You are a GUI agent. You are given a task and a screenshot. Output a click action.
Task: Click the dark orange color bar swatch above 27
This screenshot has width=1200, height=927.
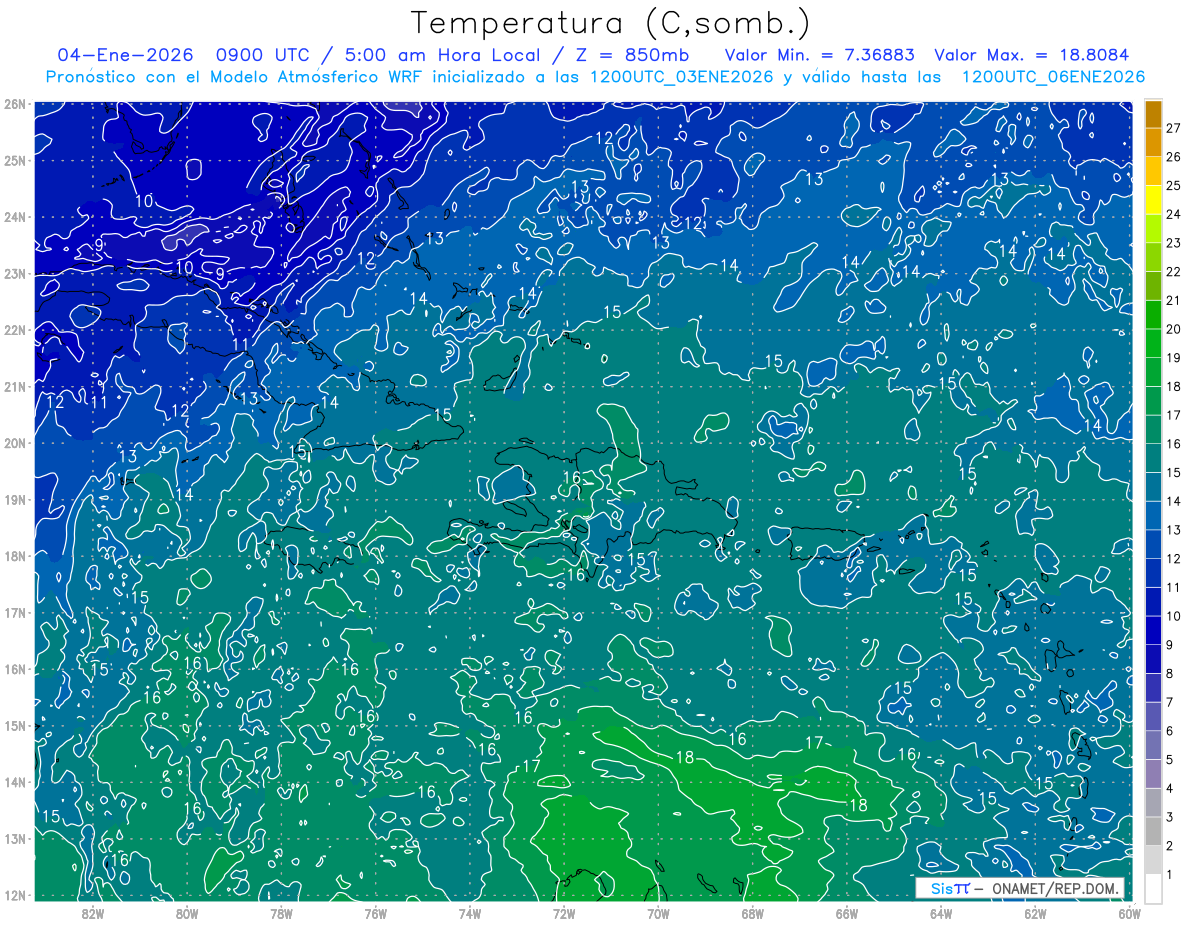coord(1153,113)
